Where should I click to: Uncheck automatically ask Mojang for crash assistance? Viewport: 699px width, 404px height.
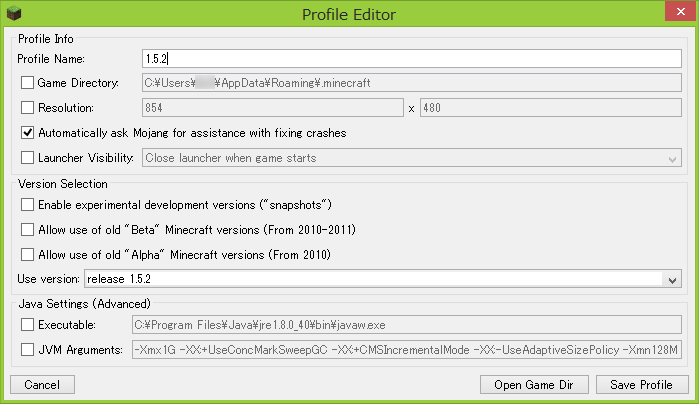coord(27,132)
